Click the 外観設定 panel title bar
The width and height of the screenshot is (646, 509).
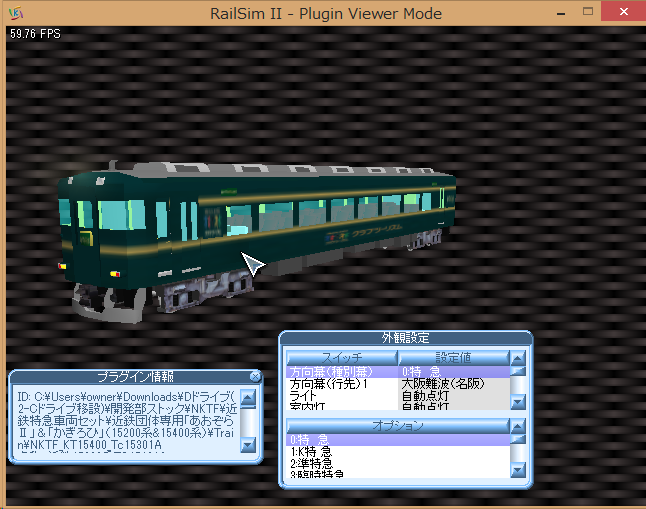pos(405,338)
